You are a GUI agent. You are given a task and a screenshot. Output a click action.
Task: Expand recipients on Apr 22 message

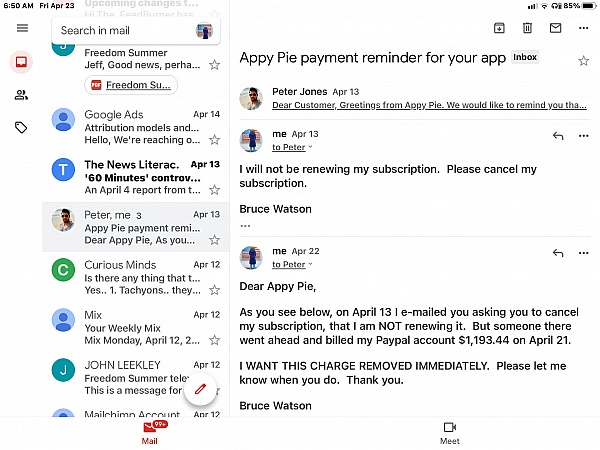(292, 264)
